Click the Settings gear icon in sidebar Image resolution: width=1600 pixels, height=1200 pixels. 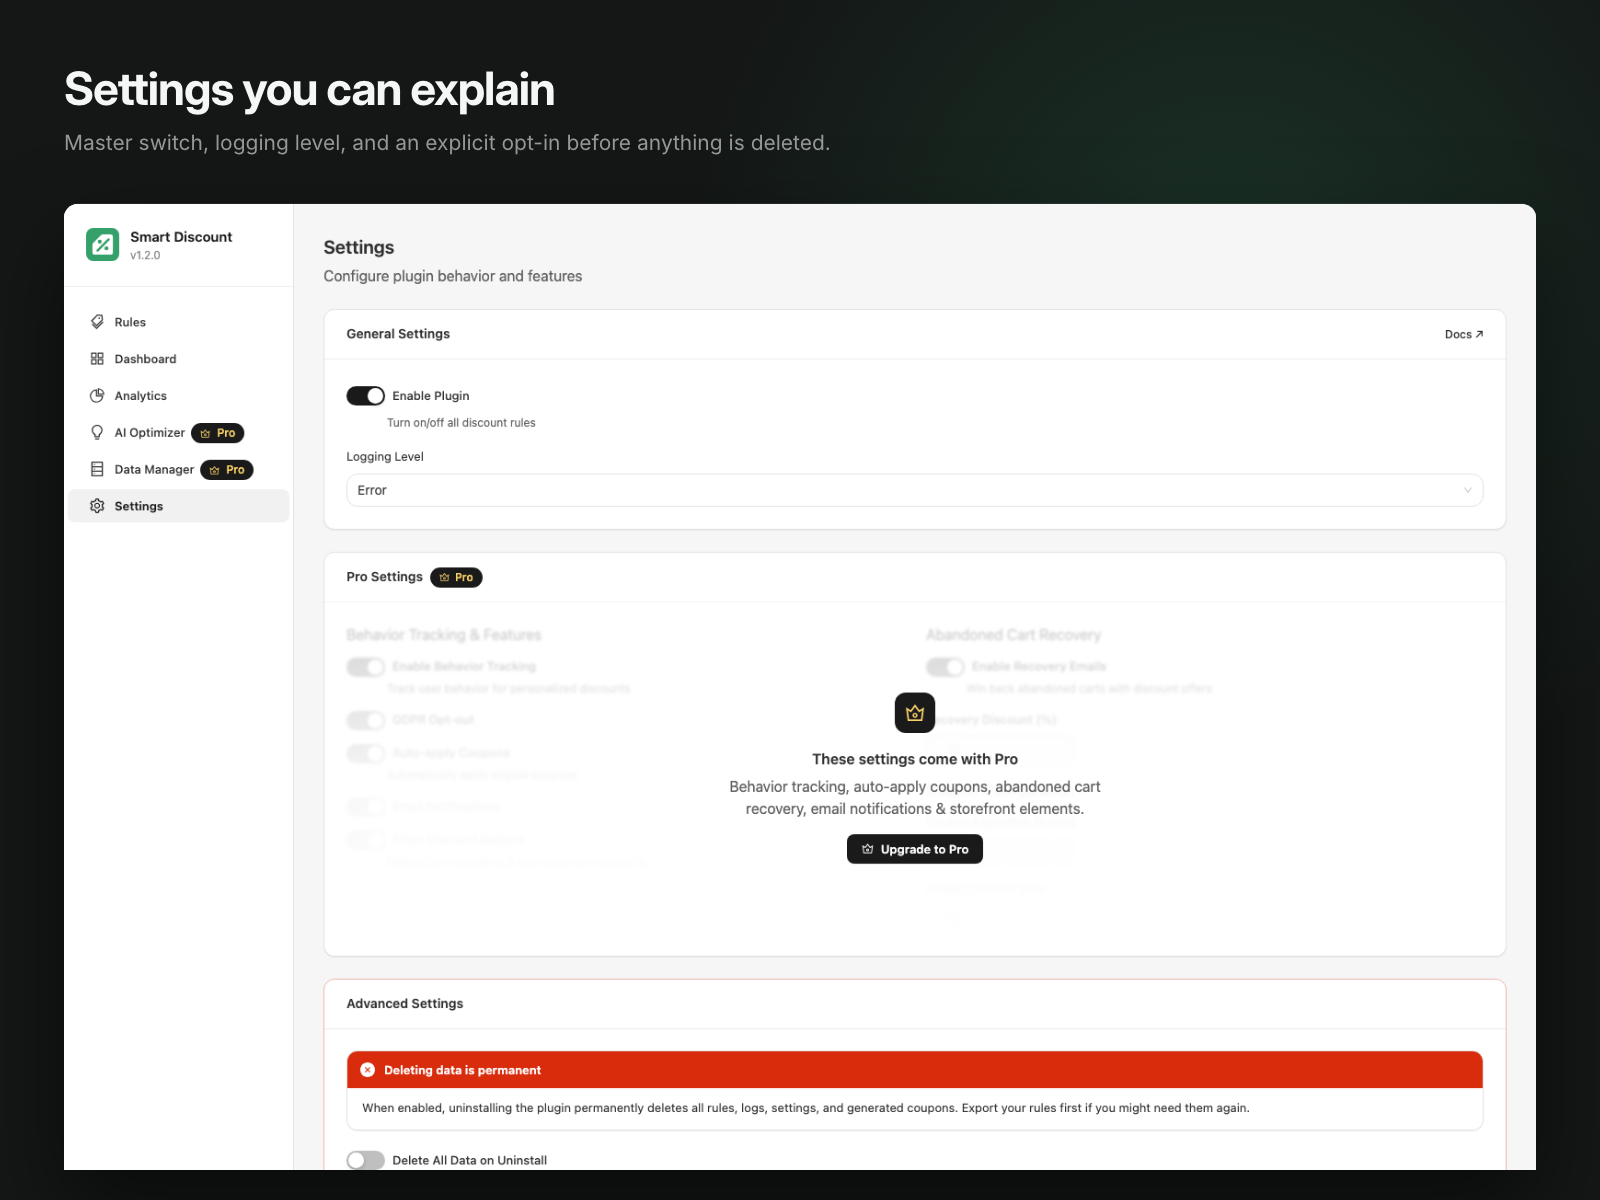(97, 506)
